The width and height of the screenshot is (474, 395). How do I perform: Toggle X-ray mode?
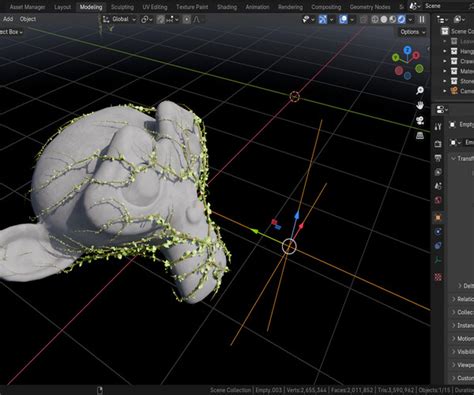pos(363,20)
